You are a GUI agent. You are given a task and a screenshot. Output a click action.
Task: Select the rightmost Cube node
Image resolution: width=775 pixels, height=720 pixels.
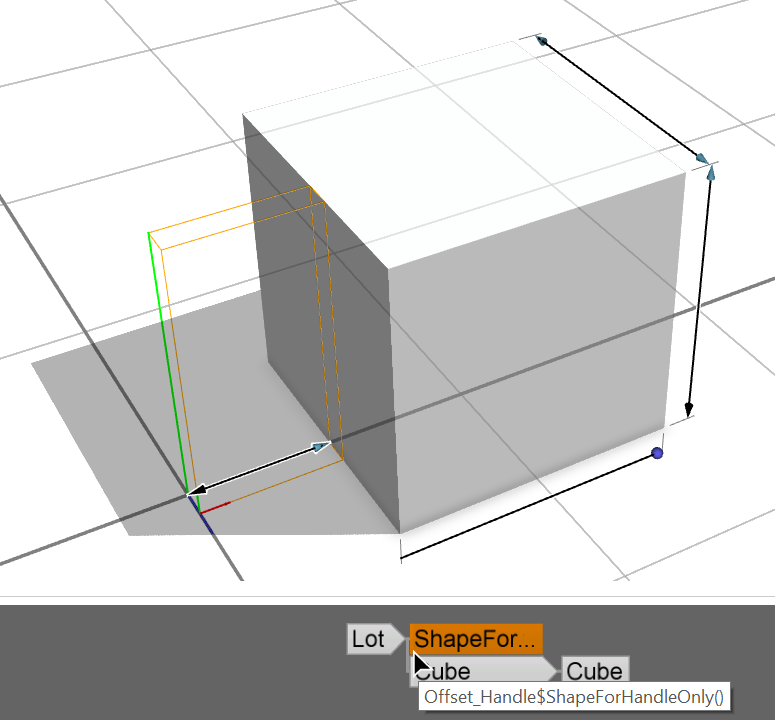point(594,671)
